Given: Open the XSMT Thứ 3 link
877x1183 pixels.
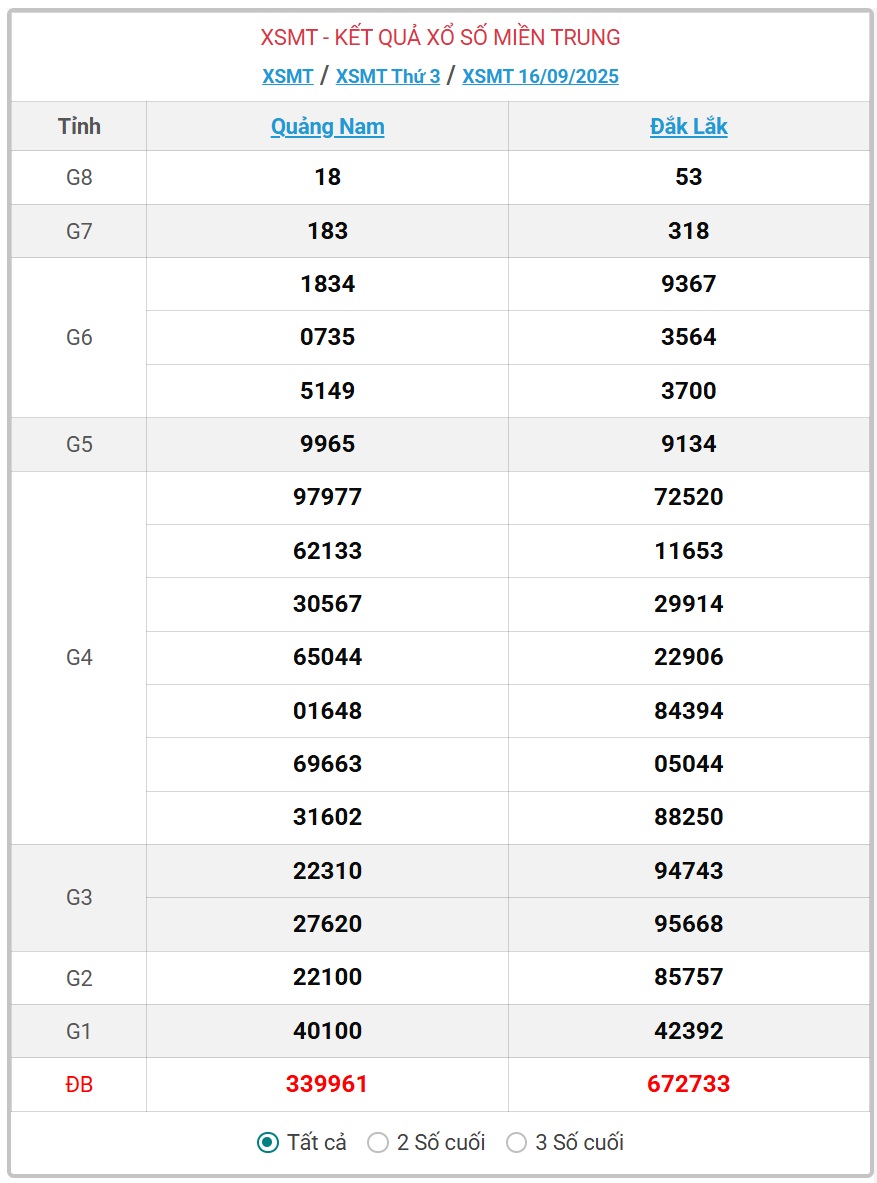Looking at the screenshot, I should tap(388, 76).
